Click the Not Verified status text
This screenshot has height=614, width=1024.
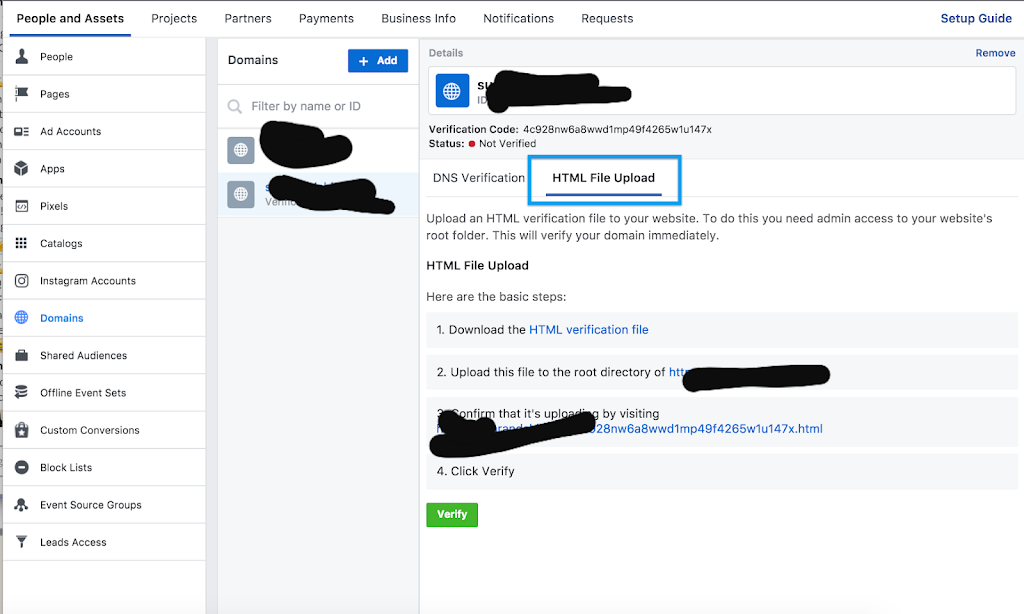(x=507, y=144)
